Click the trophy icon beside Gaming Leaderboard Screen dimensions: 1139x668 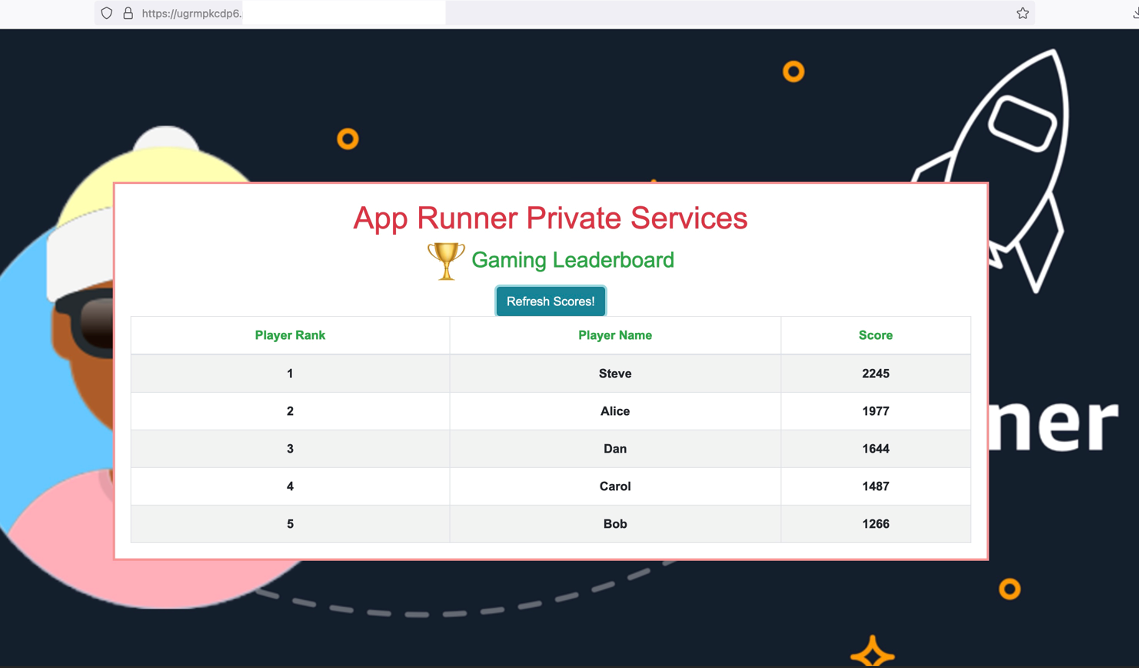click(446, 260)
